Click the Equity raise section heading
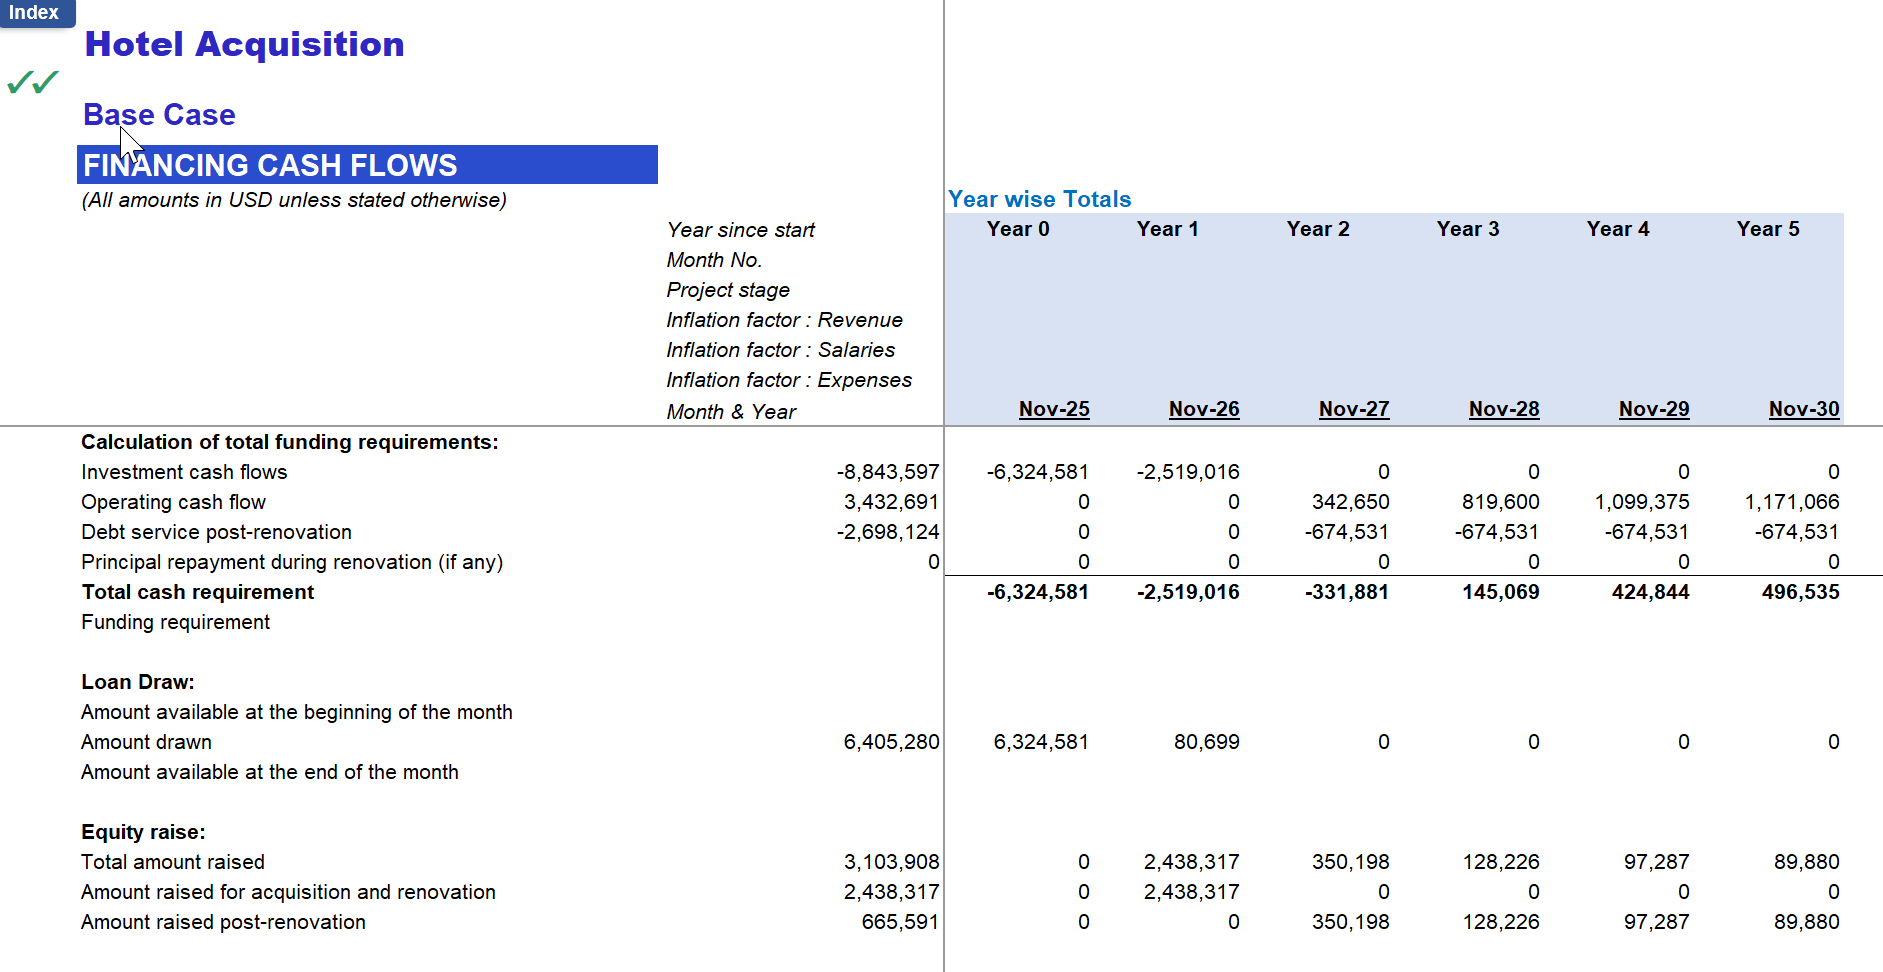 click(142, 831)
